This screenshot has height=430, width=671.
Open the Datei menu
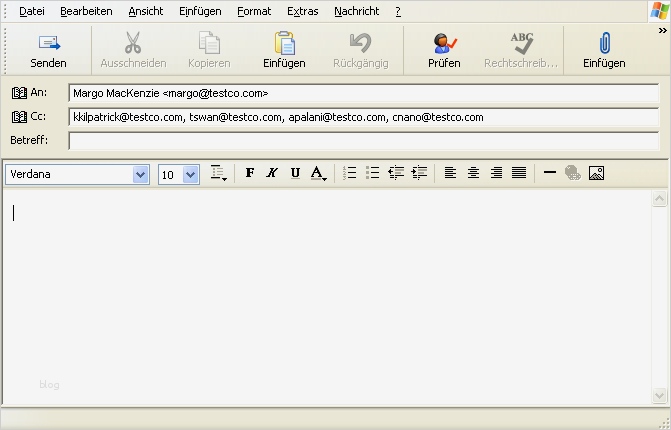pyautogui.click(x=32, y=11)
